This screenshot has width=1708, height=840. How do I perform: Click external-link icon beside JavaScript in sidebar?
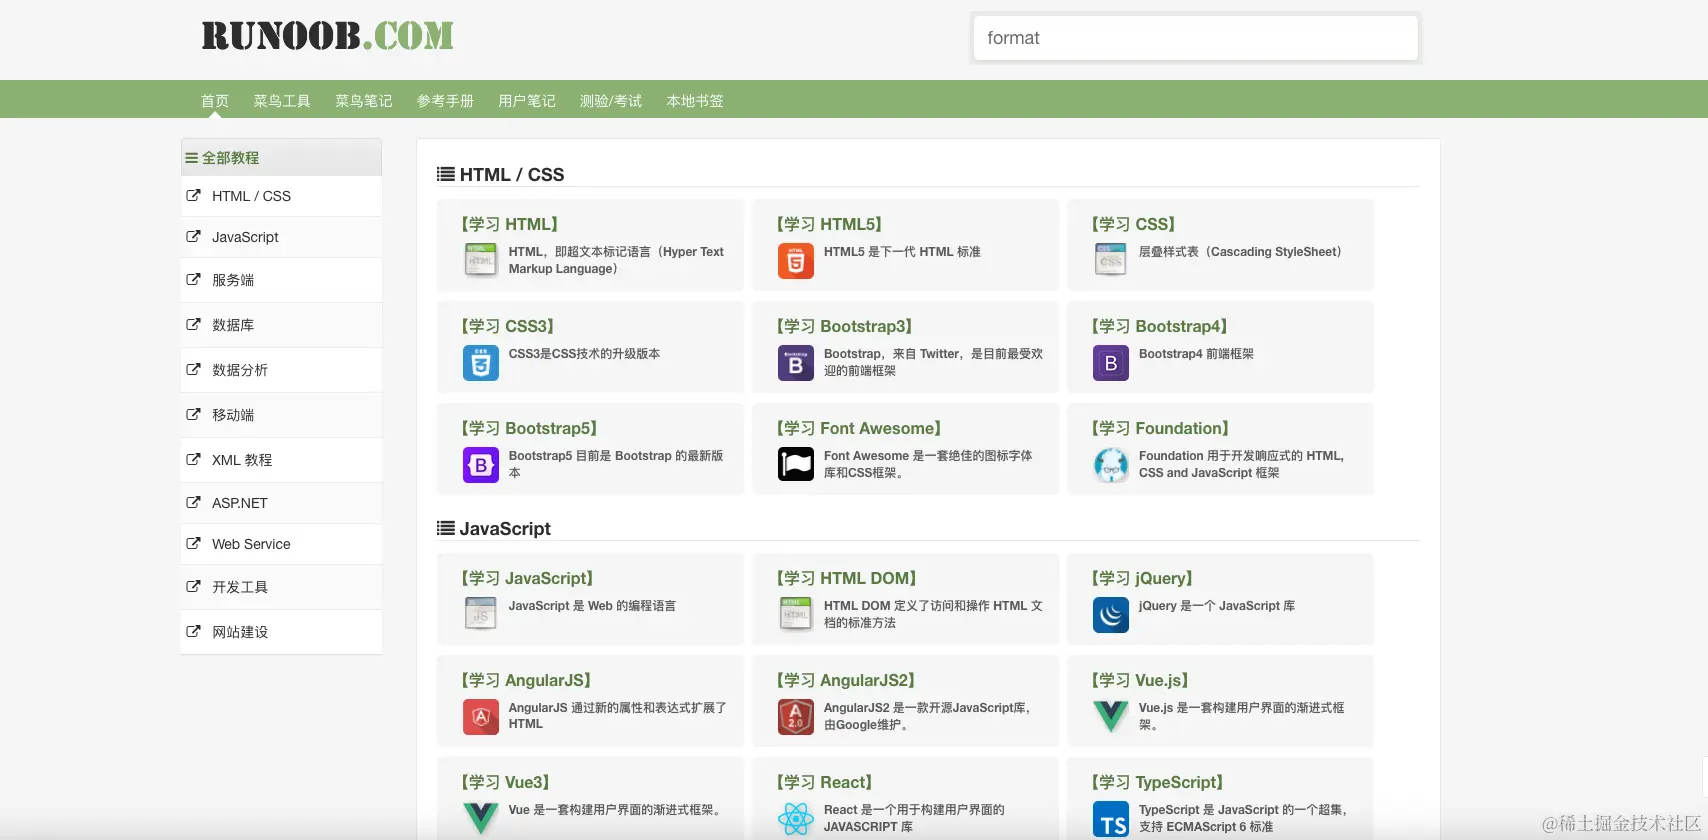[x=193, y=237]
